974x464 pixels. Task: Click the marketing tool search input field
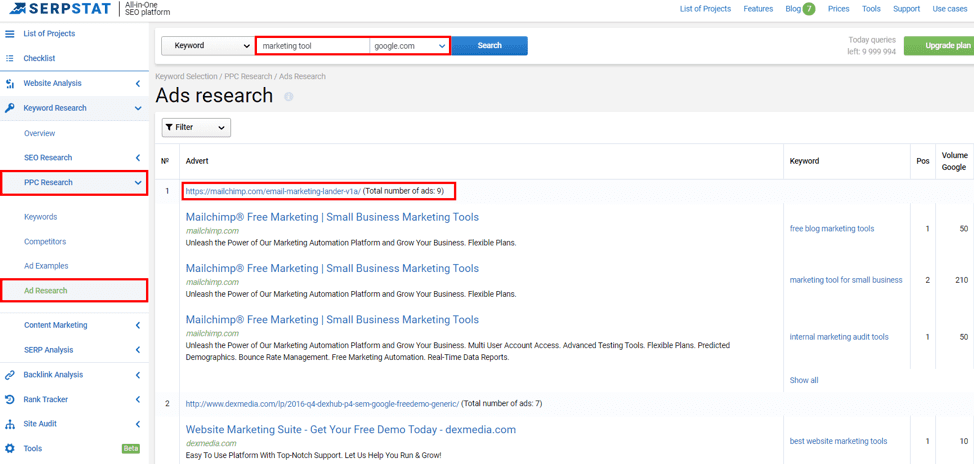click(313, 46)
